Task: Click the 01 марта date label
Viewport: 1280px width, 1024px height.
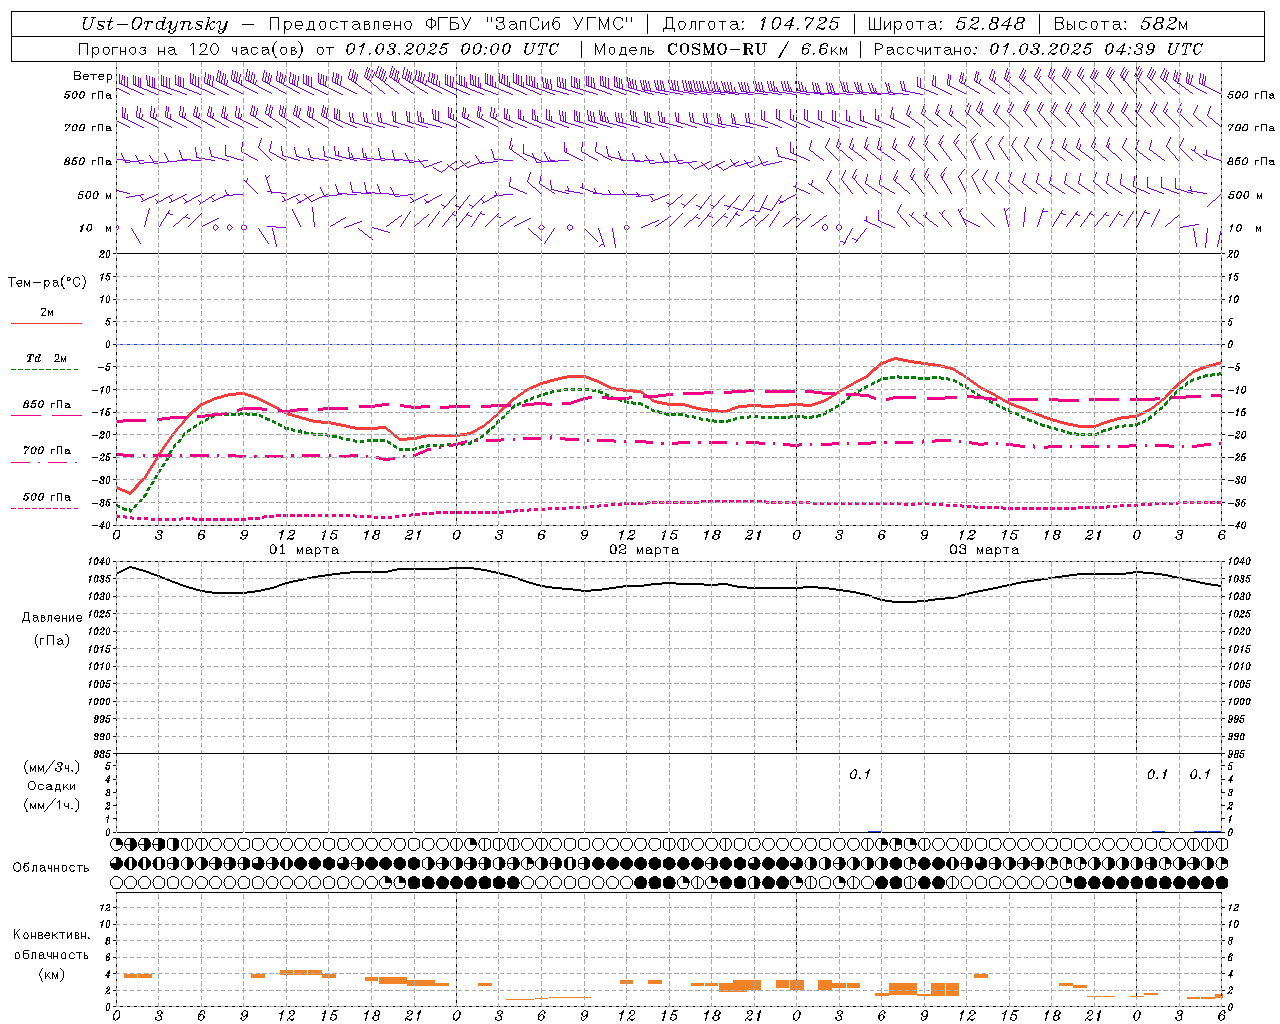Action: pos(304,550)
